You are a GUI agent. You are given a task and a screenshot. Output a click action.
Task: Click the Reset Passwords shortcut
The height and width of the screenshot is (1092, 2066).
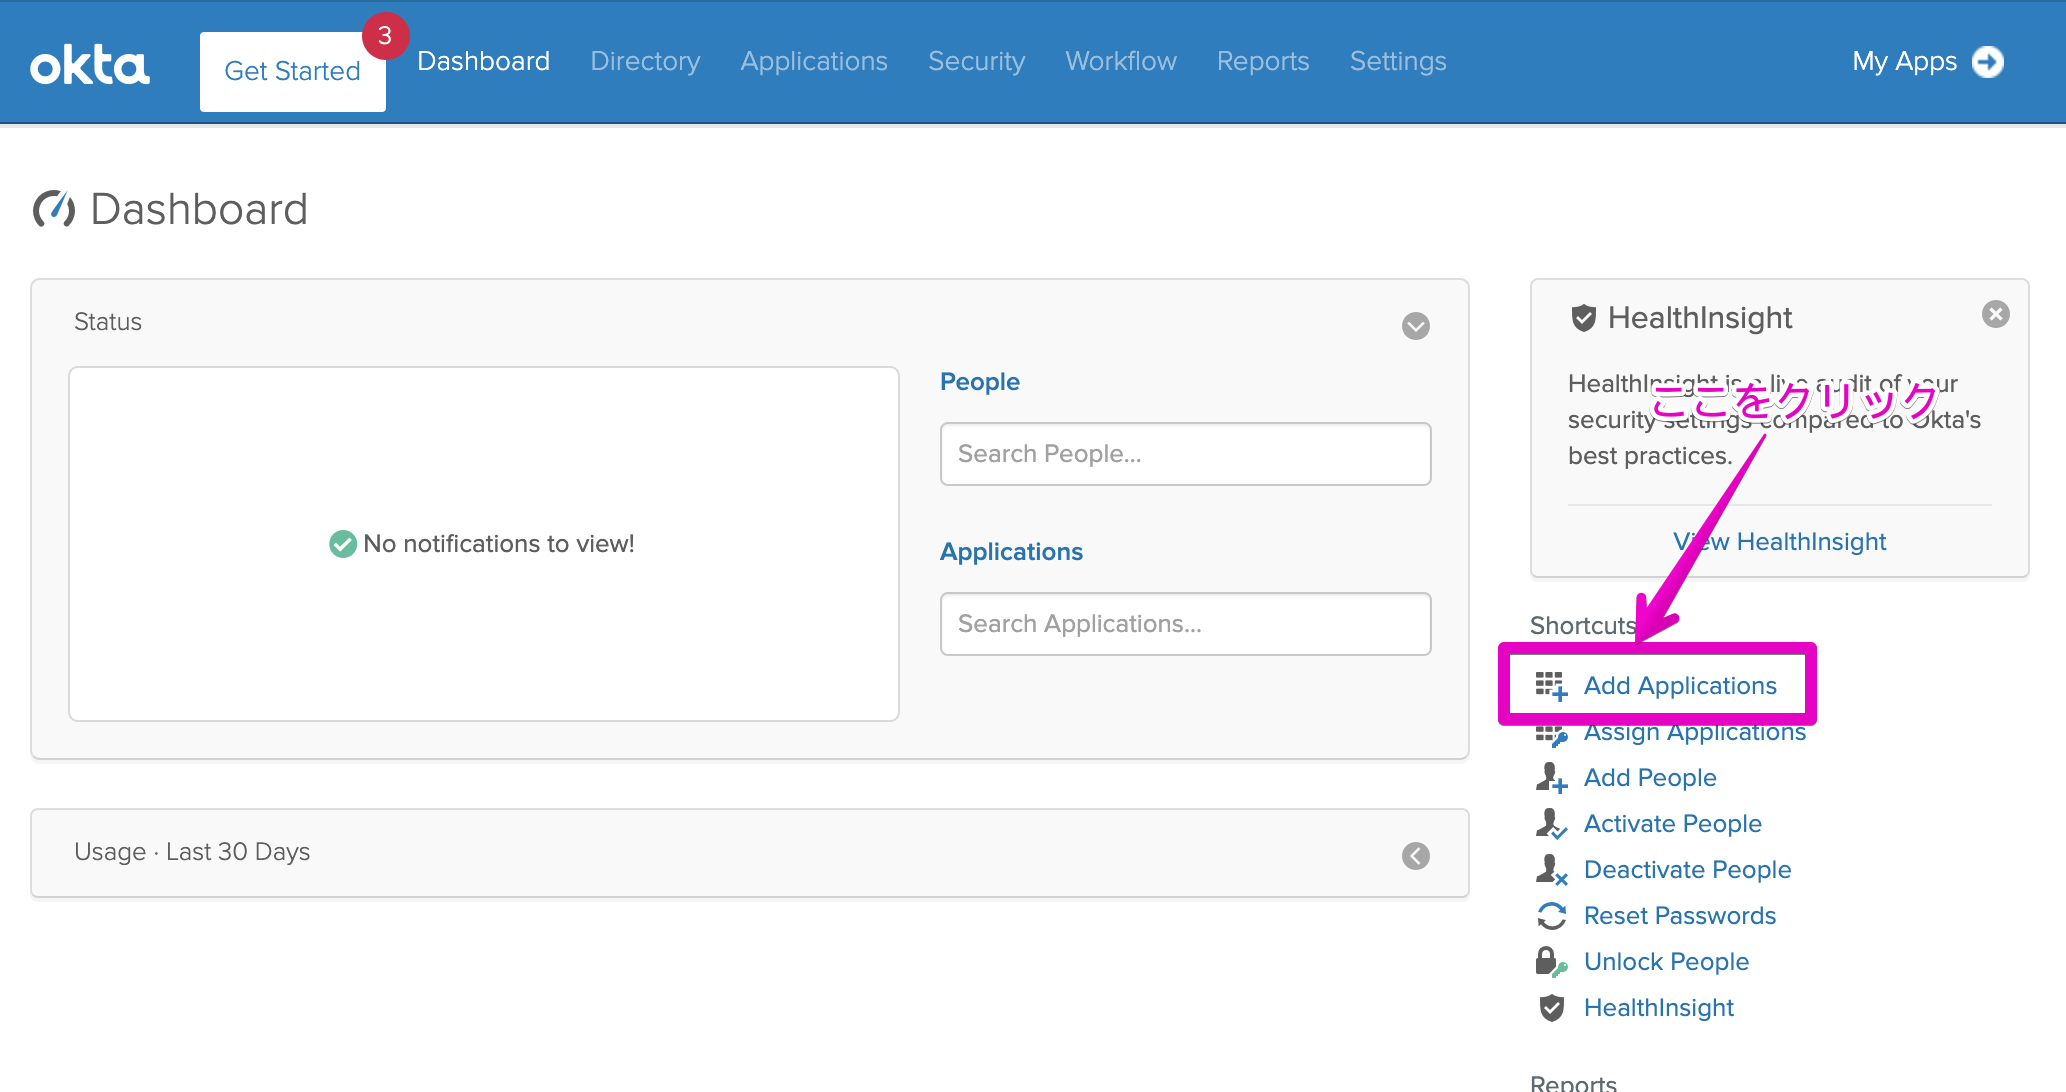(1680, 916)
